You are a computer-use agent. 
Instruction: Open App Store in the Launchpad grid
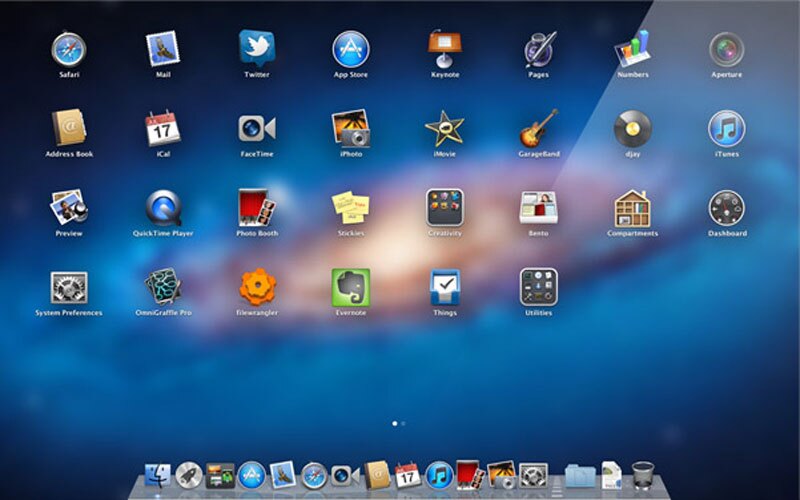click(351, 49)
